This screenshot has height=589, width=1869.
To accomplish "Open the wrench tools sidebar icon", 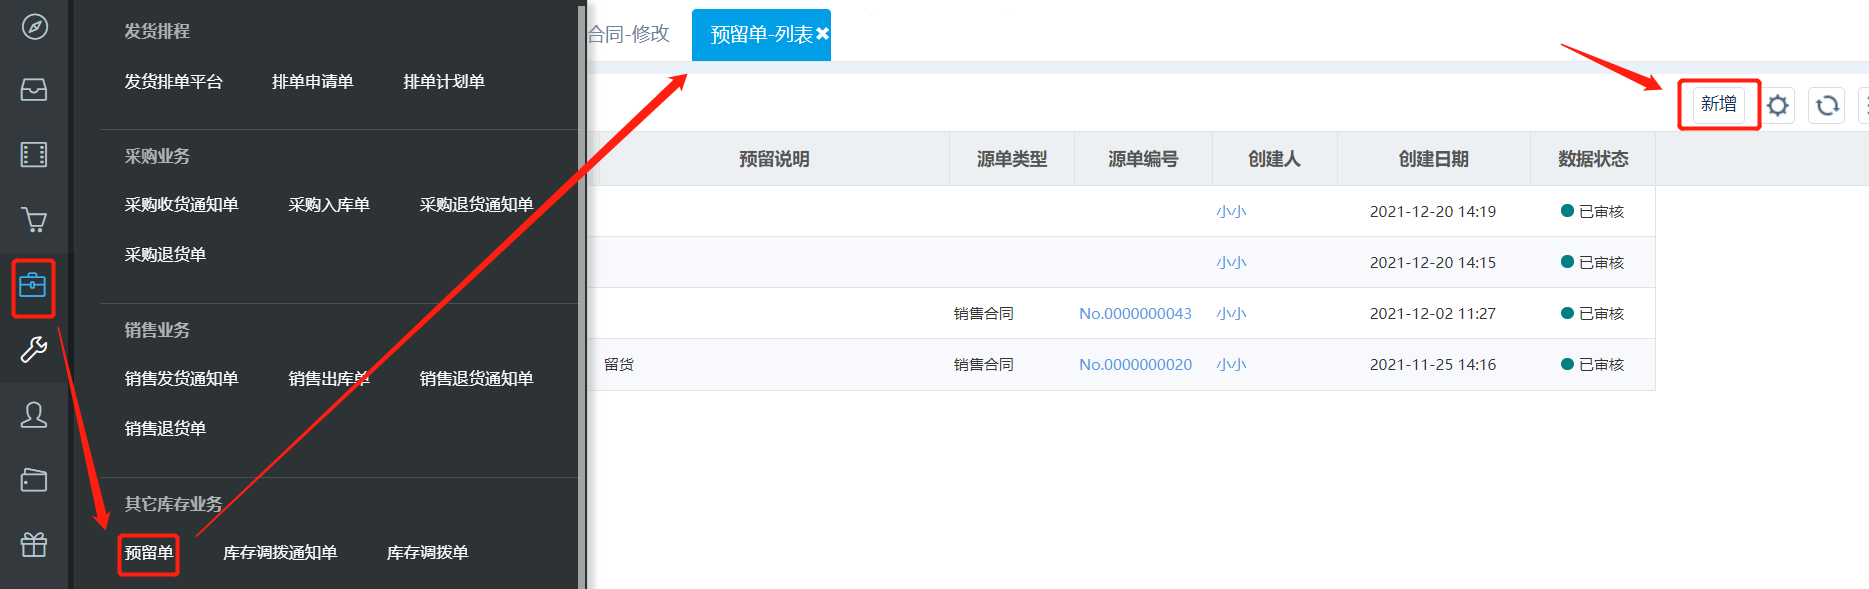I will (x=34, y=349).
